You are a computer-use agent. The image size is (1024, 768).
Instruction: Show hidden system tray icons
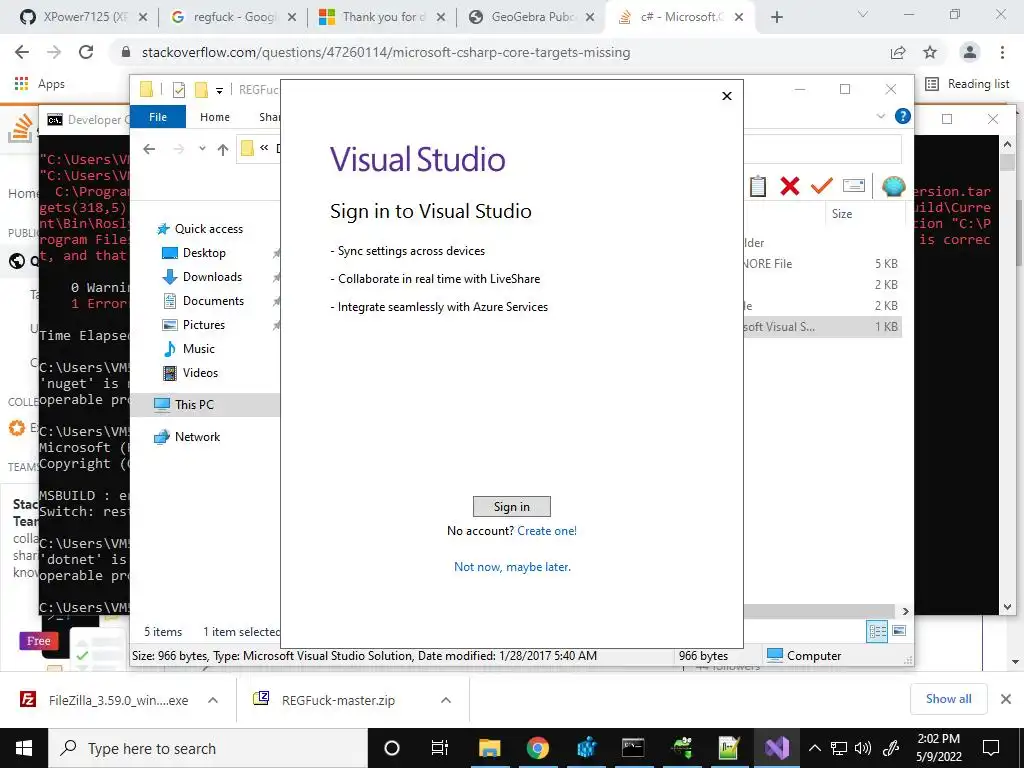[815, 748]
